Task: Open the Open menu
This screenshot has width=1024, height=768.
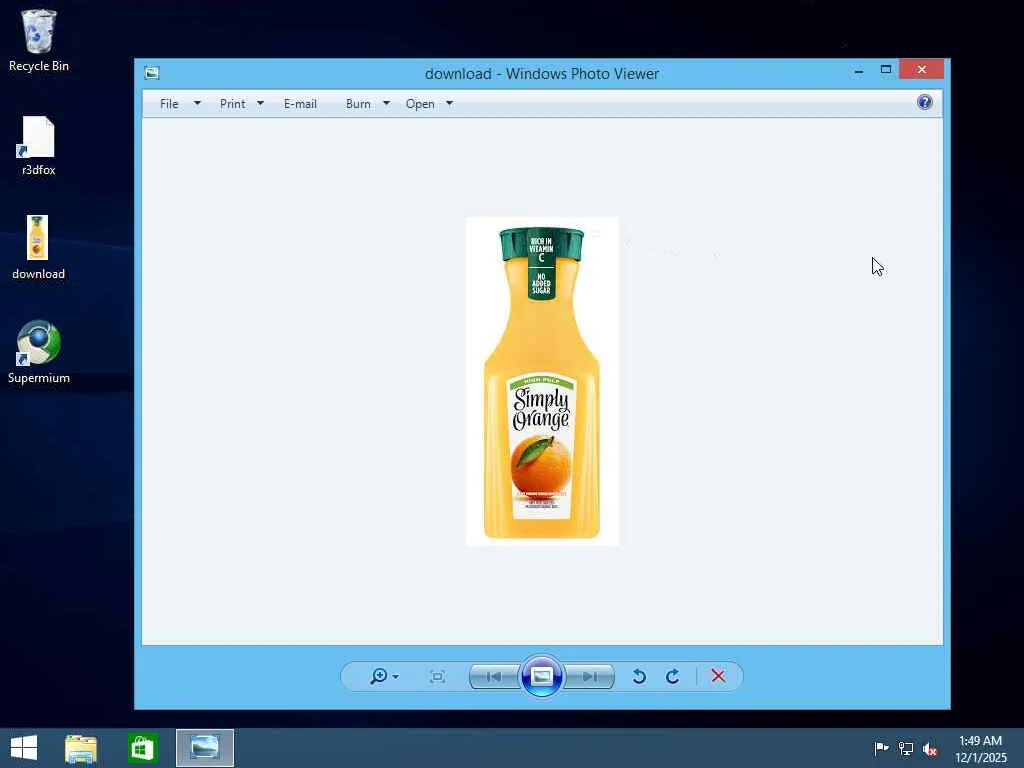Action: (x=420, y=104)
